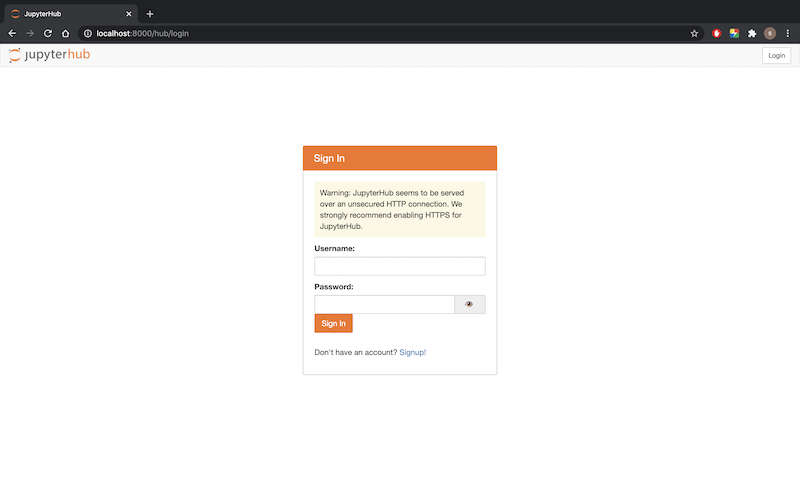
Task: Click the address bar URL localhost:8000/hub/login
Action: point(142,33)
